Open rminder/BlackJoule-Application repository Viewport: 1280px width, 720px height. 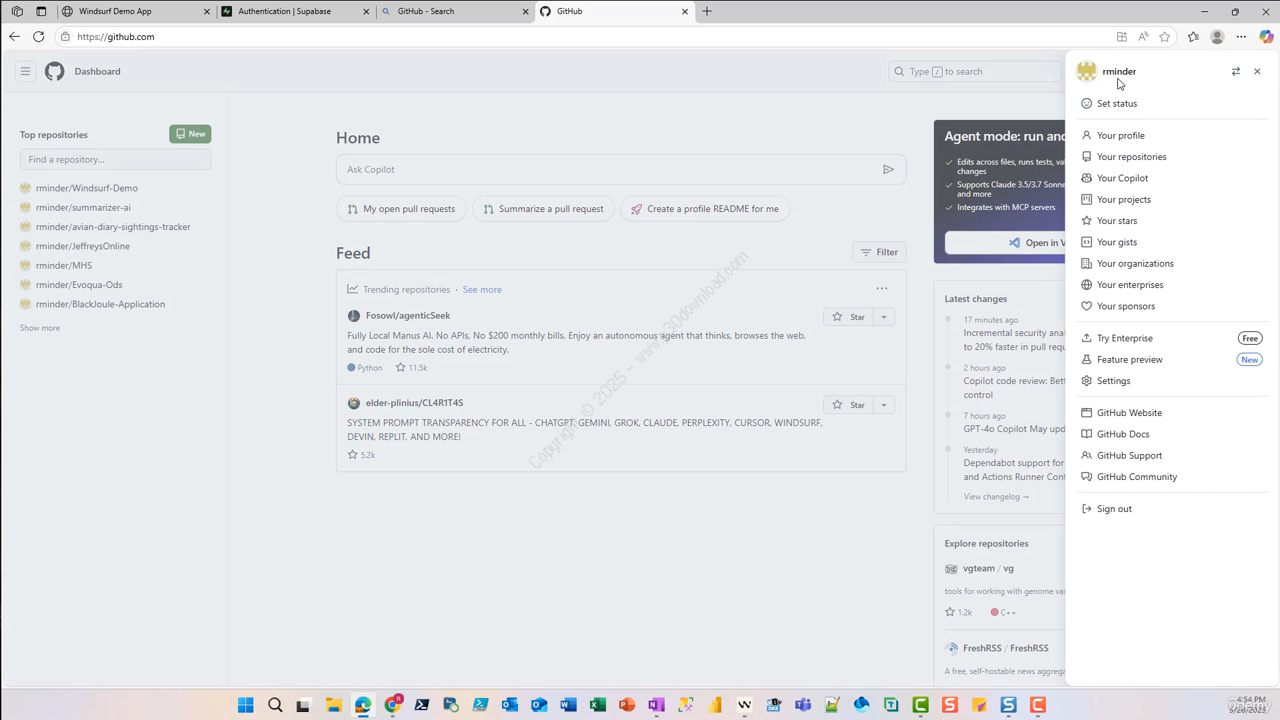click(100, 304)
